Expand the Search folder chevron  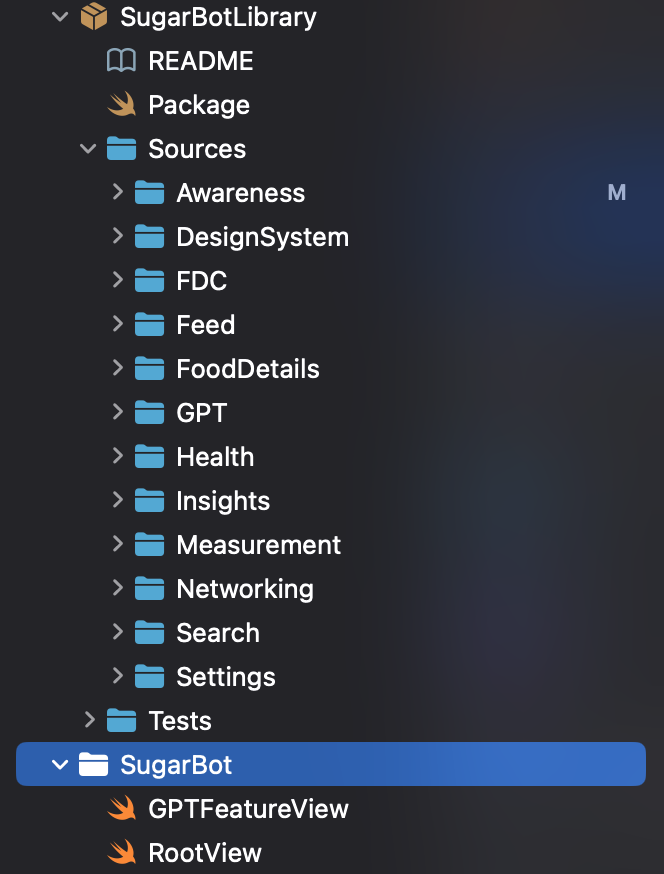tap(118, 632)
